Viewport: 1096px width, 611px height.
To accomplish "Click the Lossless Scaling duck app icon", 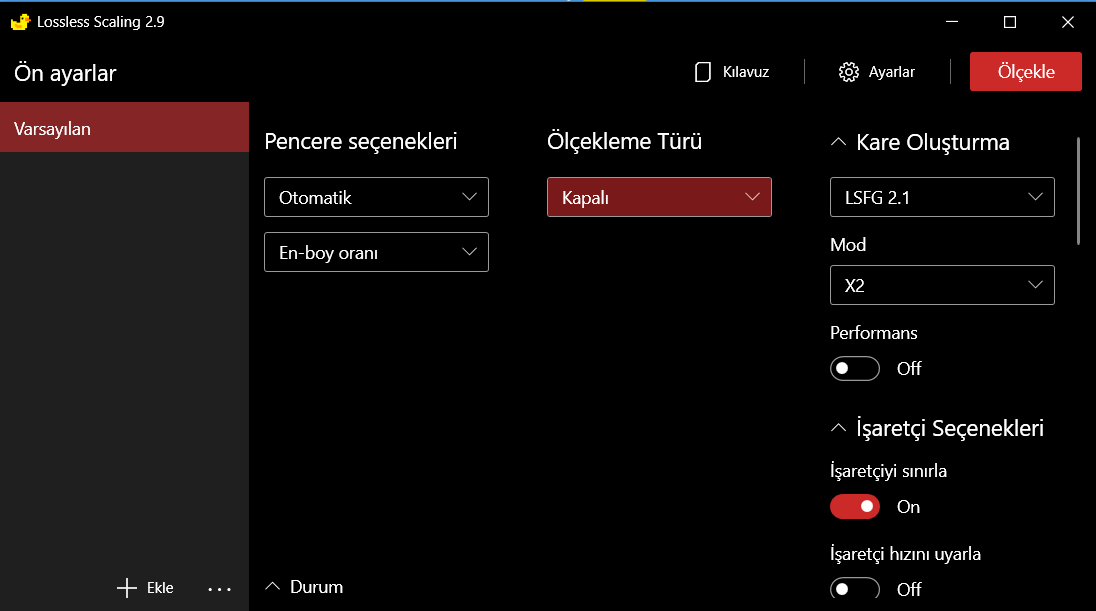I will [20, 22].
